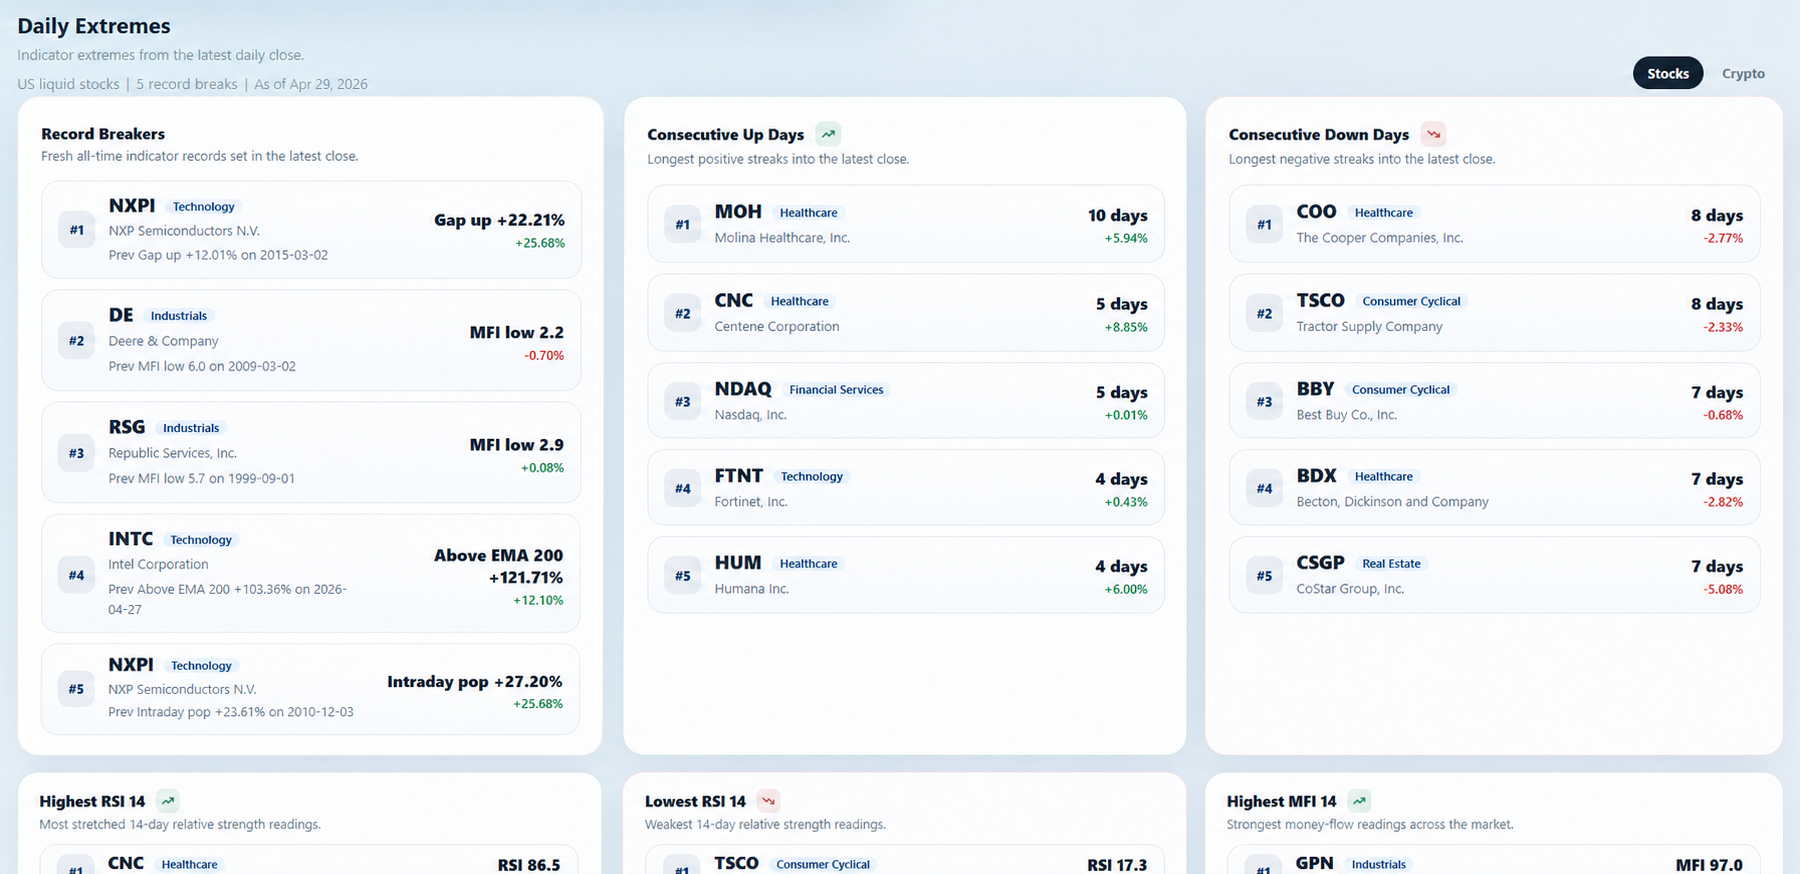Click 'Prev MFI low 6.0 on 2009-03-02' text
1800x874 pixels.
click(202, 366)
